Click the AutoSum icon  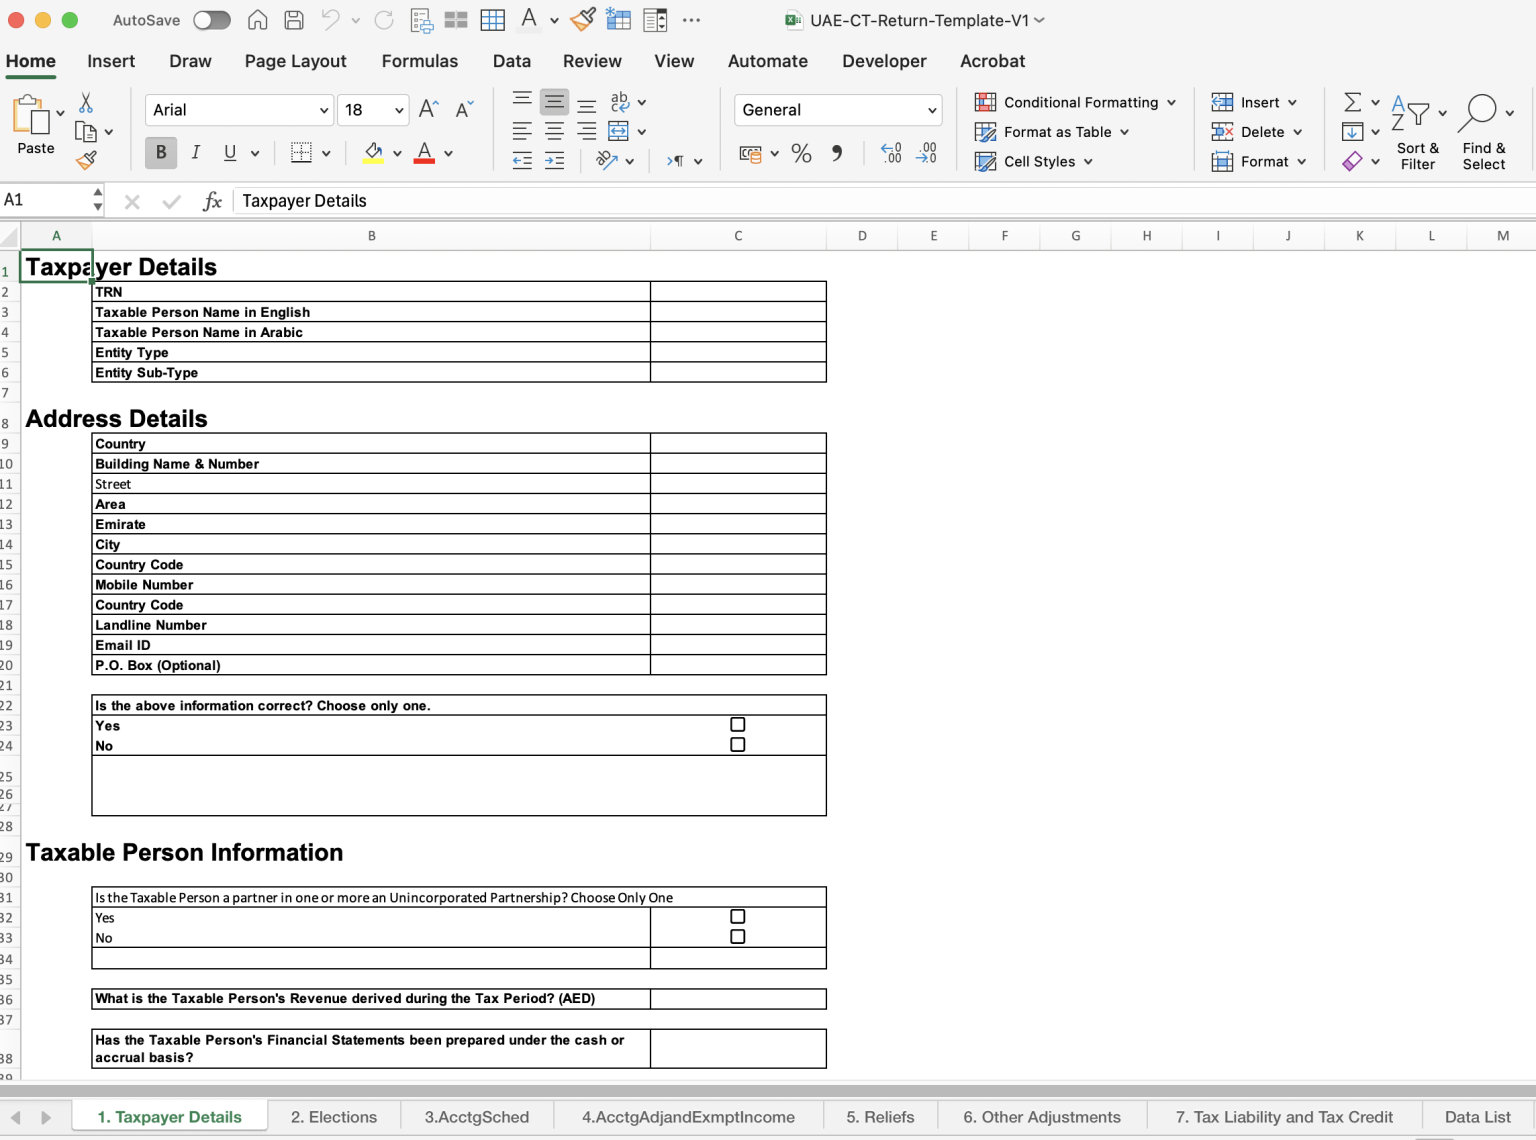tap(1352, 101)
